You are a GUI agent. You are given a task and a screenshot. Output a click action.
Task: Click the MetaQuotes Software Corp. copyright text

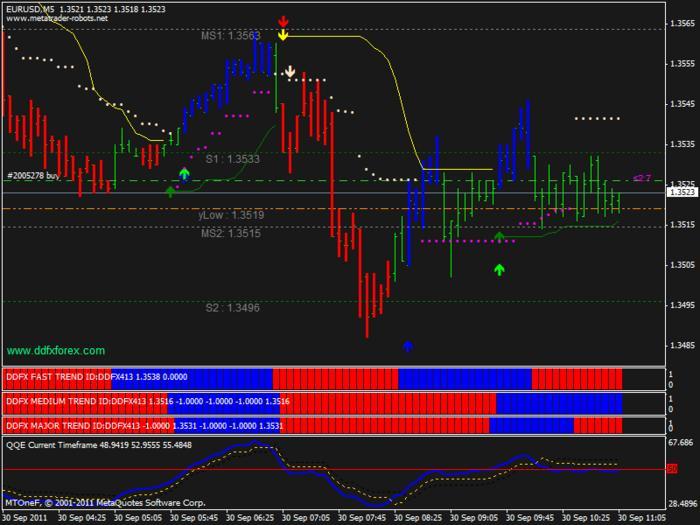point(105,503)
